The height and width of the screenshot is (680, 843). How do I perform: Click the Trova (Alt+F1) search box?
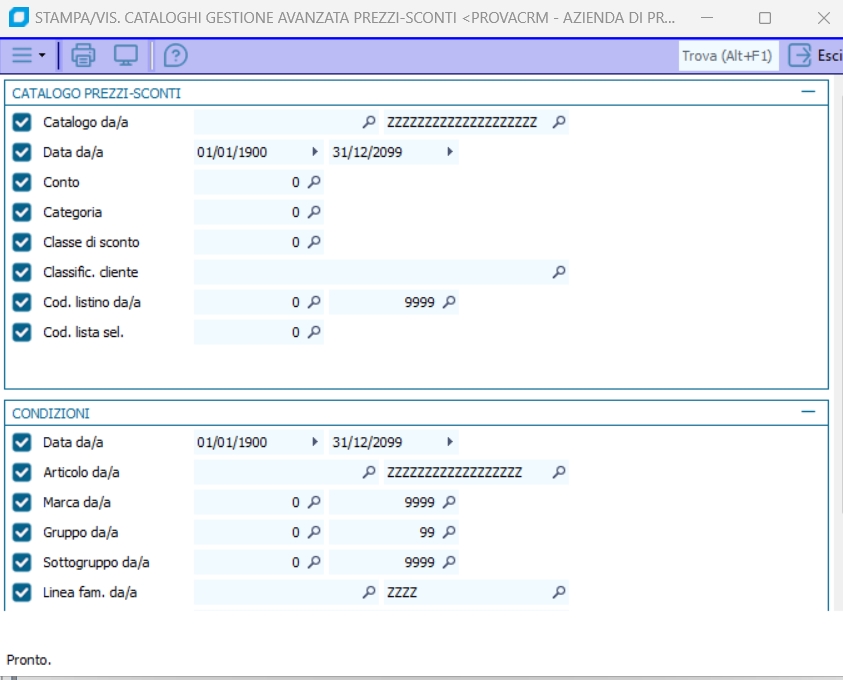[x=727, y=56]
